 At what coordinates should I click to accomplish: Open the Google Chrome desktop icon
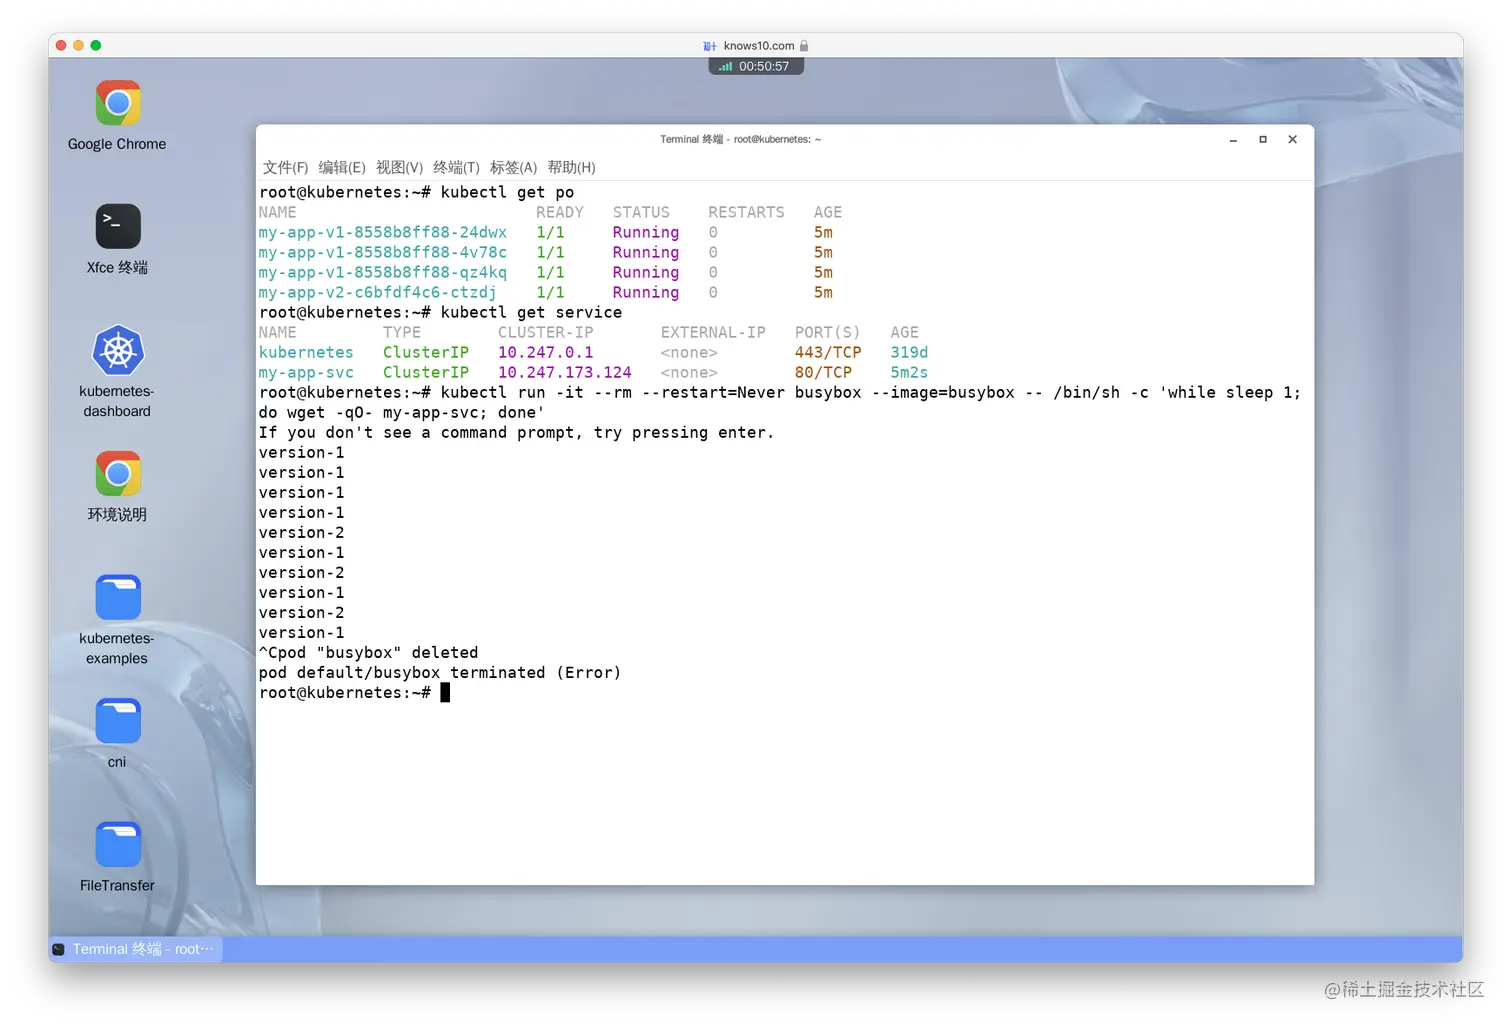118,104
